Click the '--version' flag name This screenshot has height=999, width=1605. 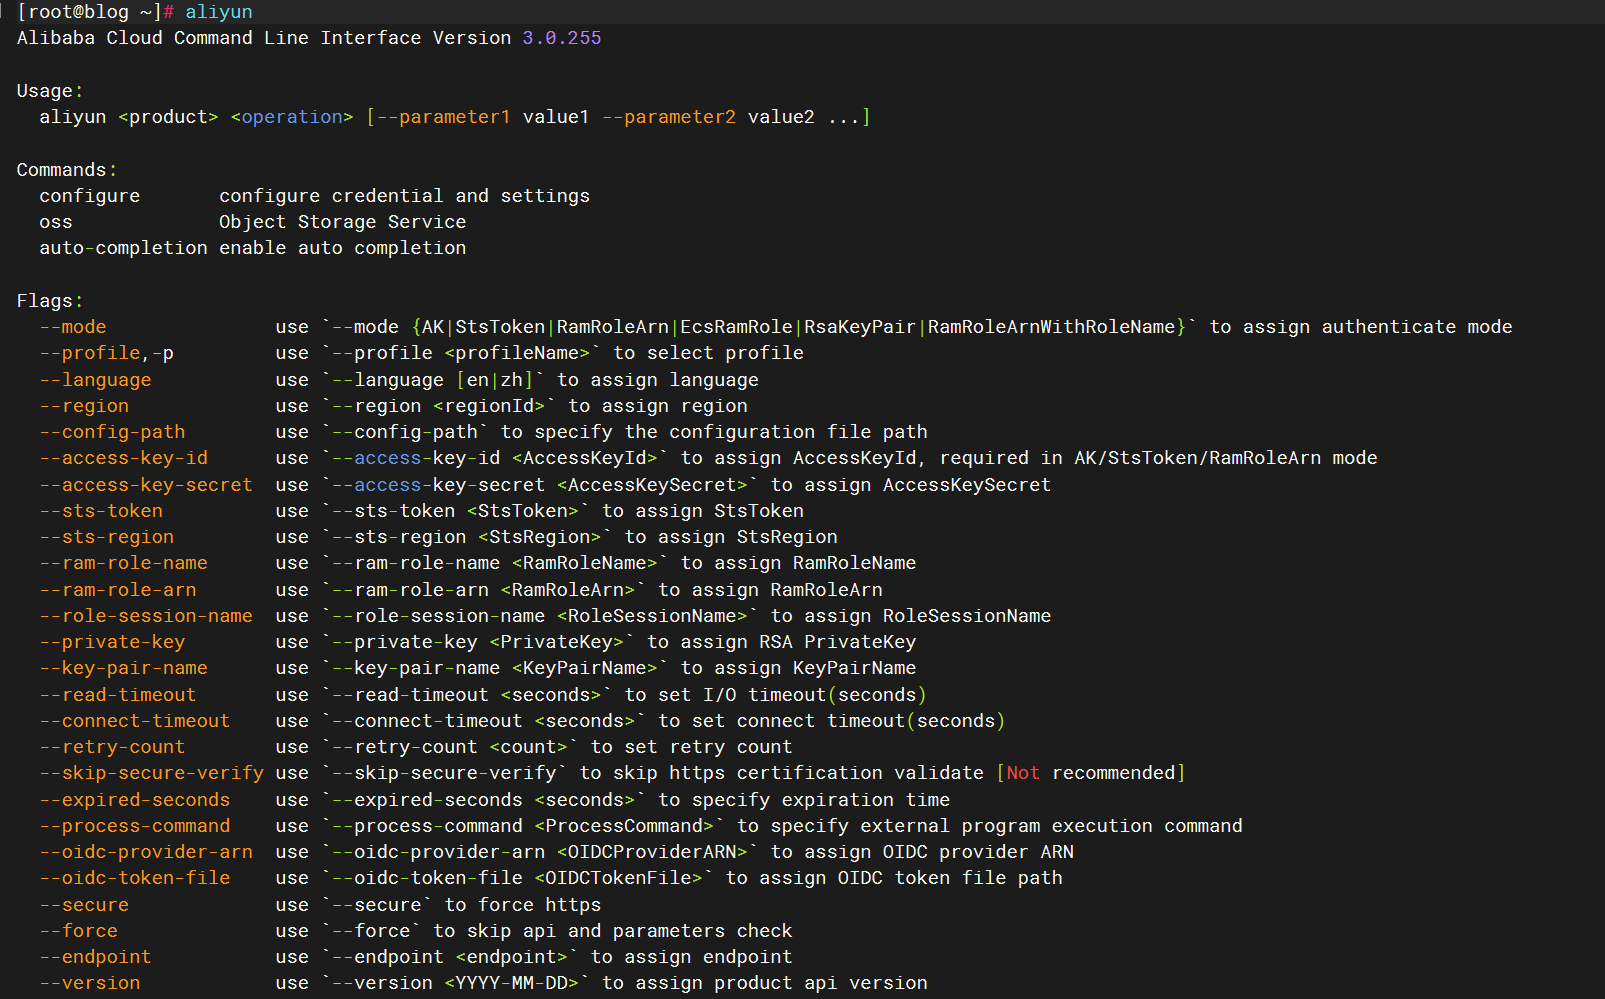90,983
